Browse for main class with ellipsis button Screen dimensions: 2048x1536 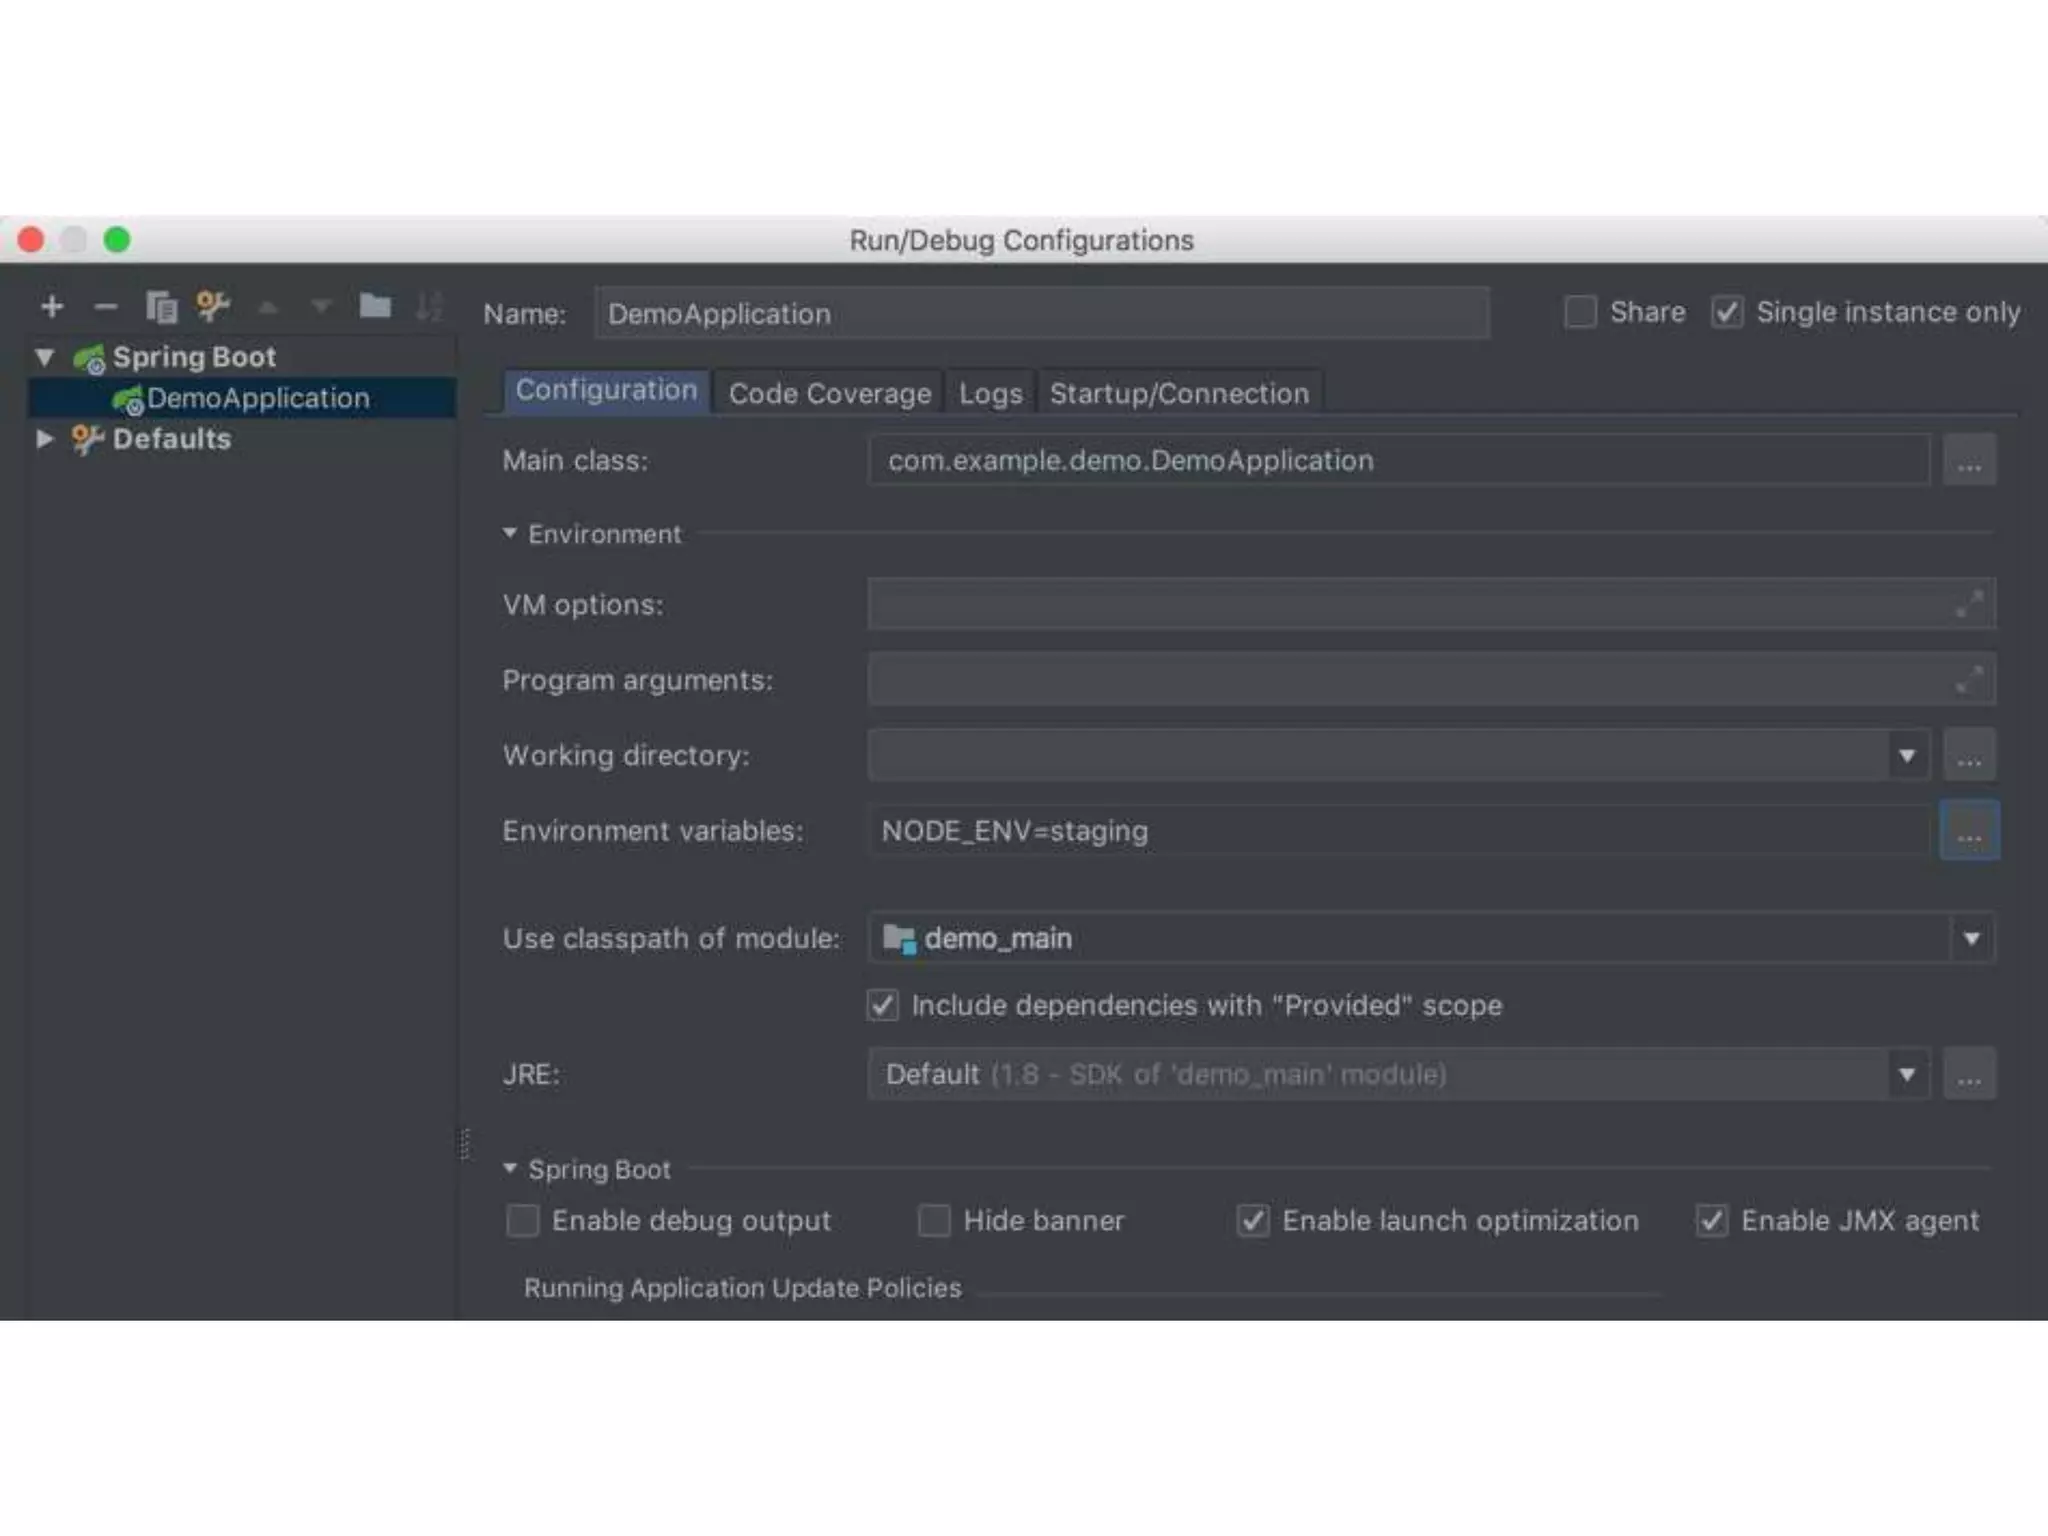(x=1969, y=460)
